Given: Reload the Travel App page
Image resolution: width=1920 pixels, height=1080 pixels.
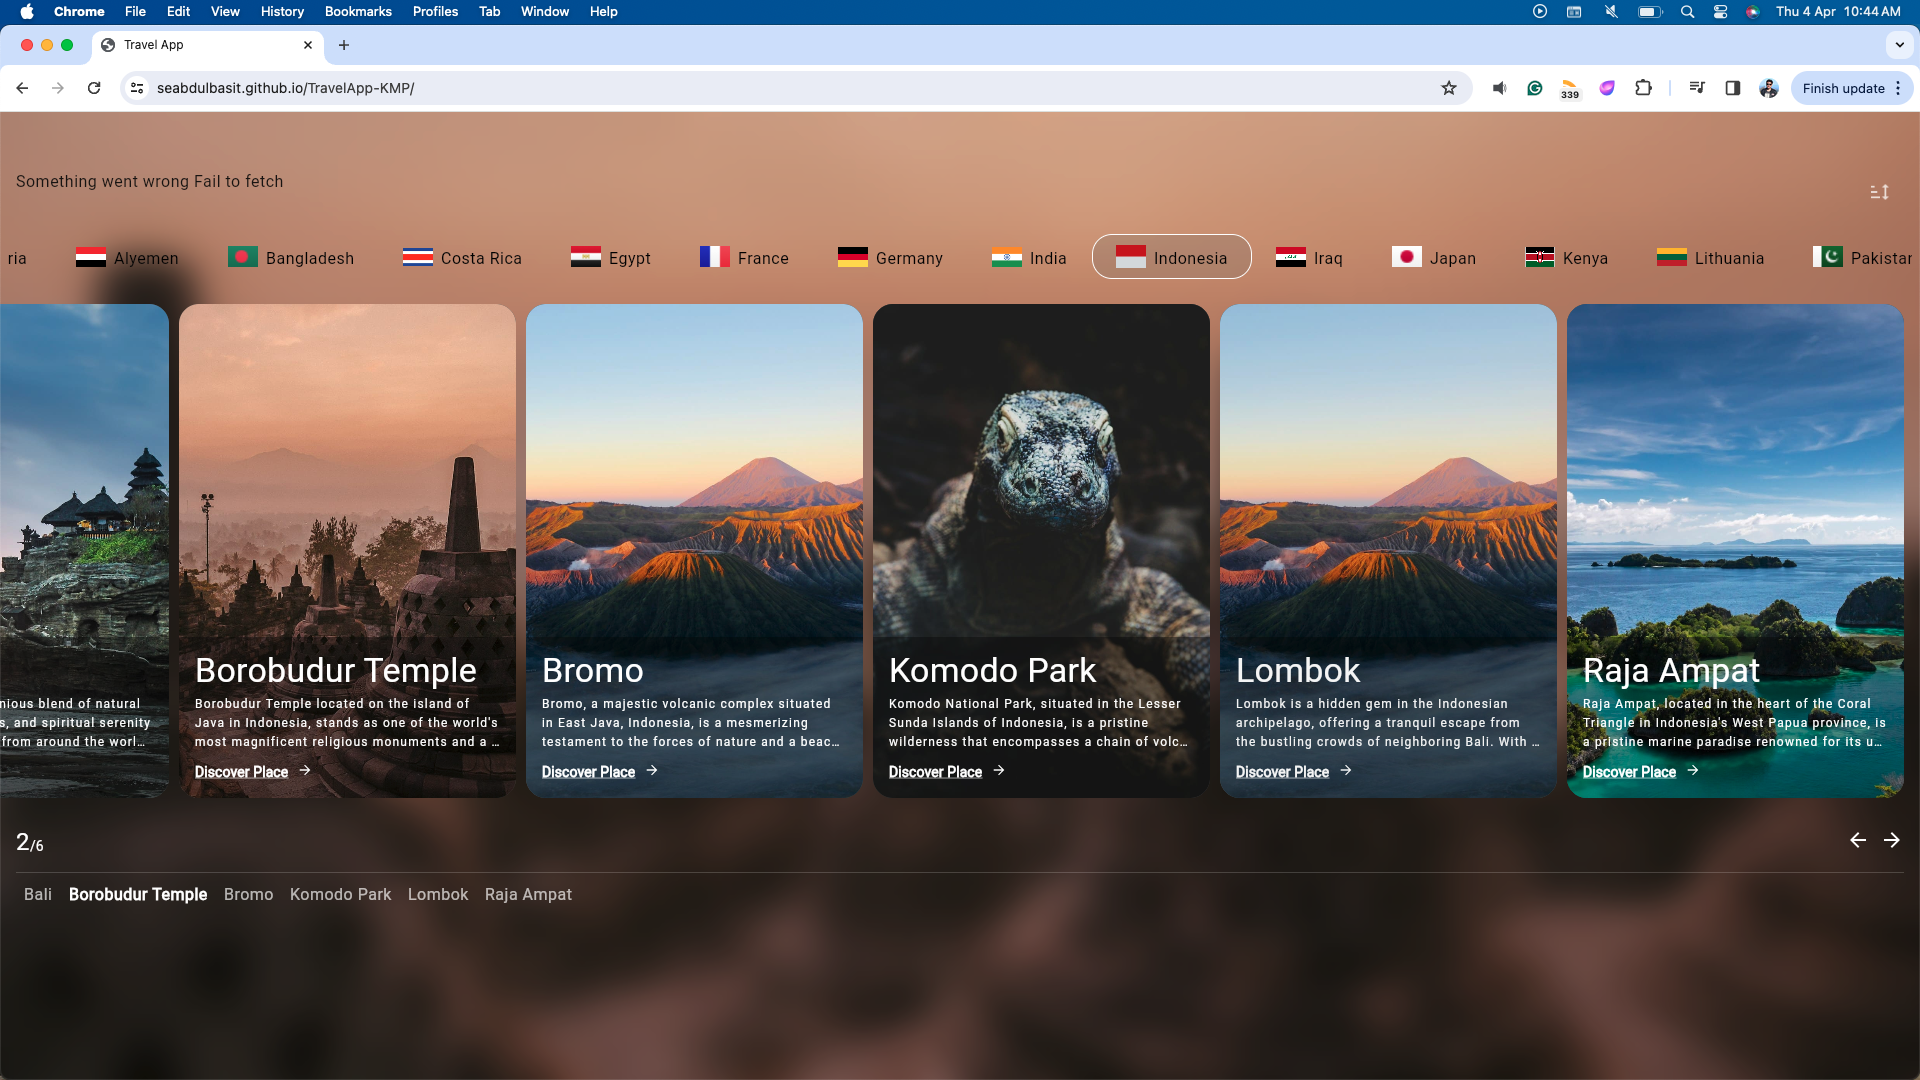Looking at the screenshot, I should tap(94, 88).
